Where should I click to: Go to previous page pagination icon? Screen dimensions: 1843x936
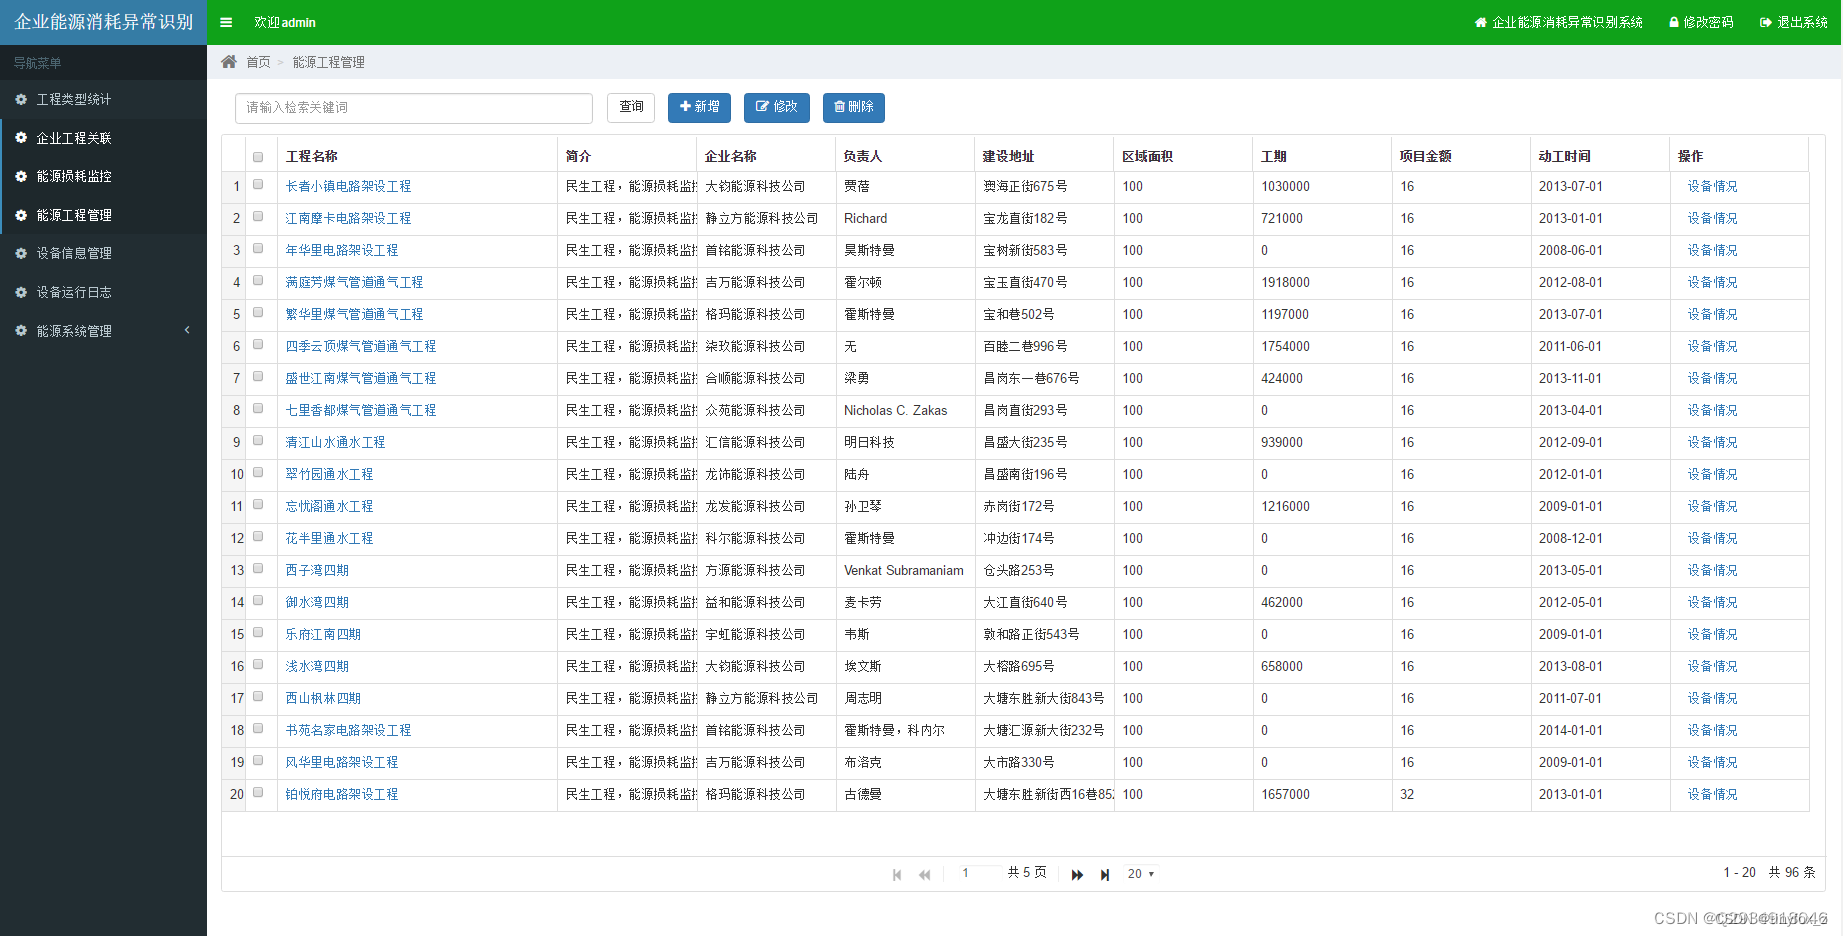(925, 874)
